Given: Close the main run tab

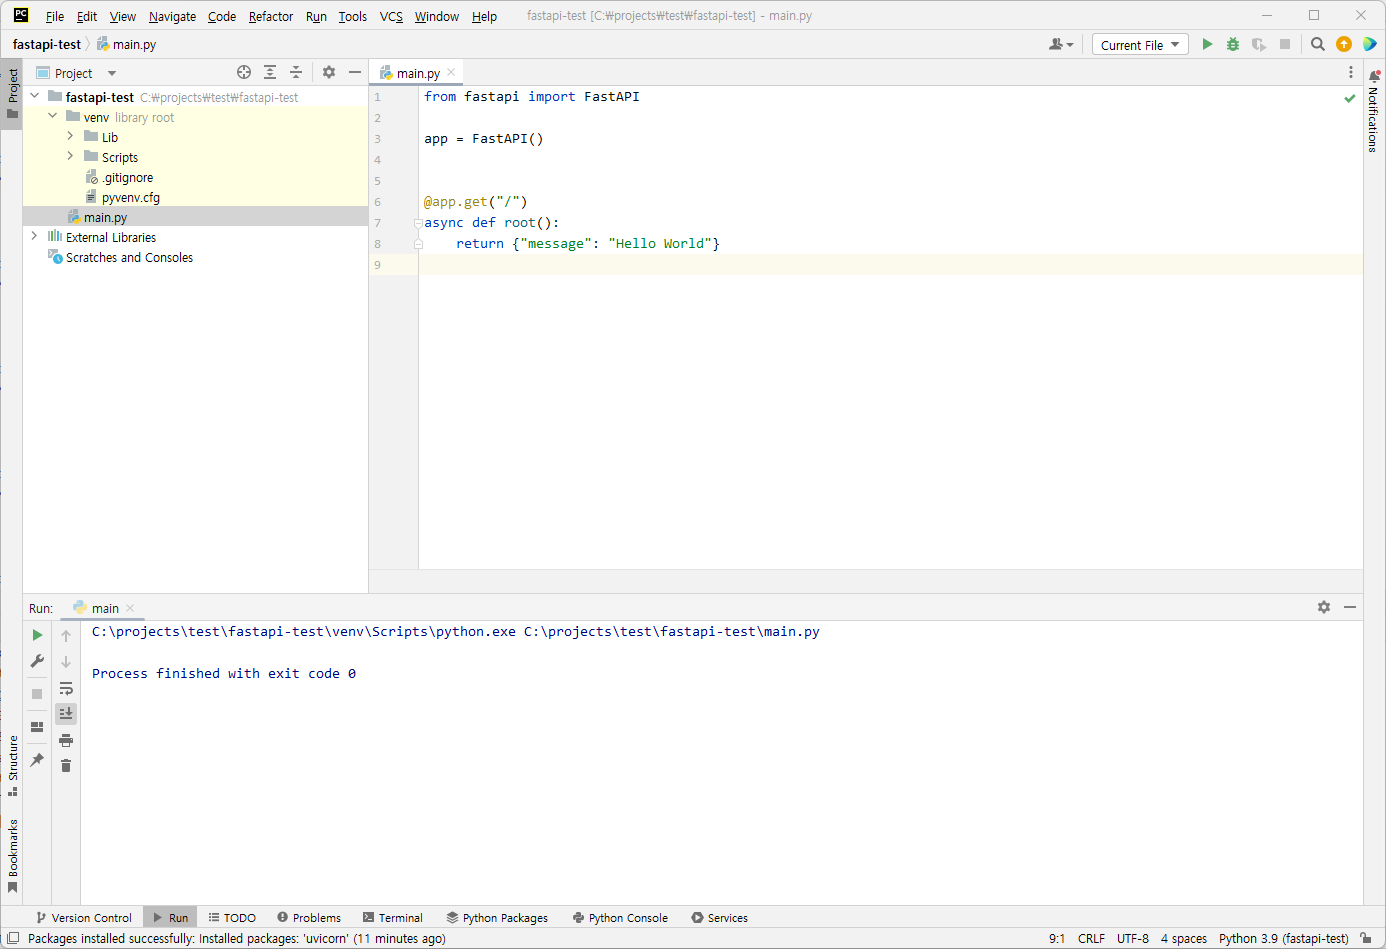Looking at the screenshot, I should tap(130, 608).
